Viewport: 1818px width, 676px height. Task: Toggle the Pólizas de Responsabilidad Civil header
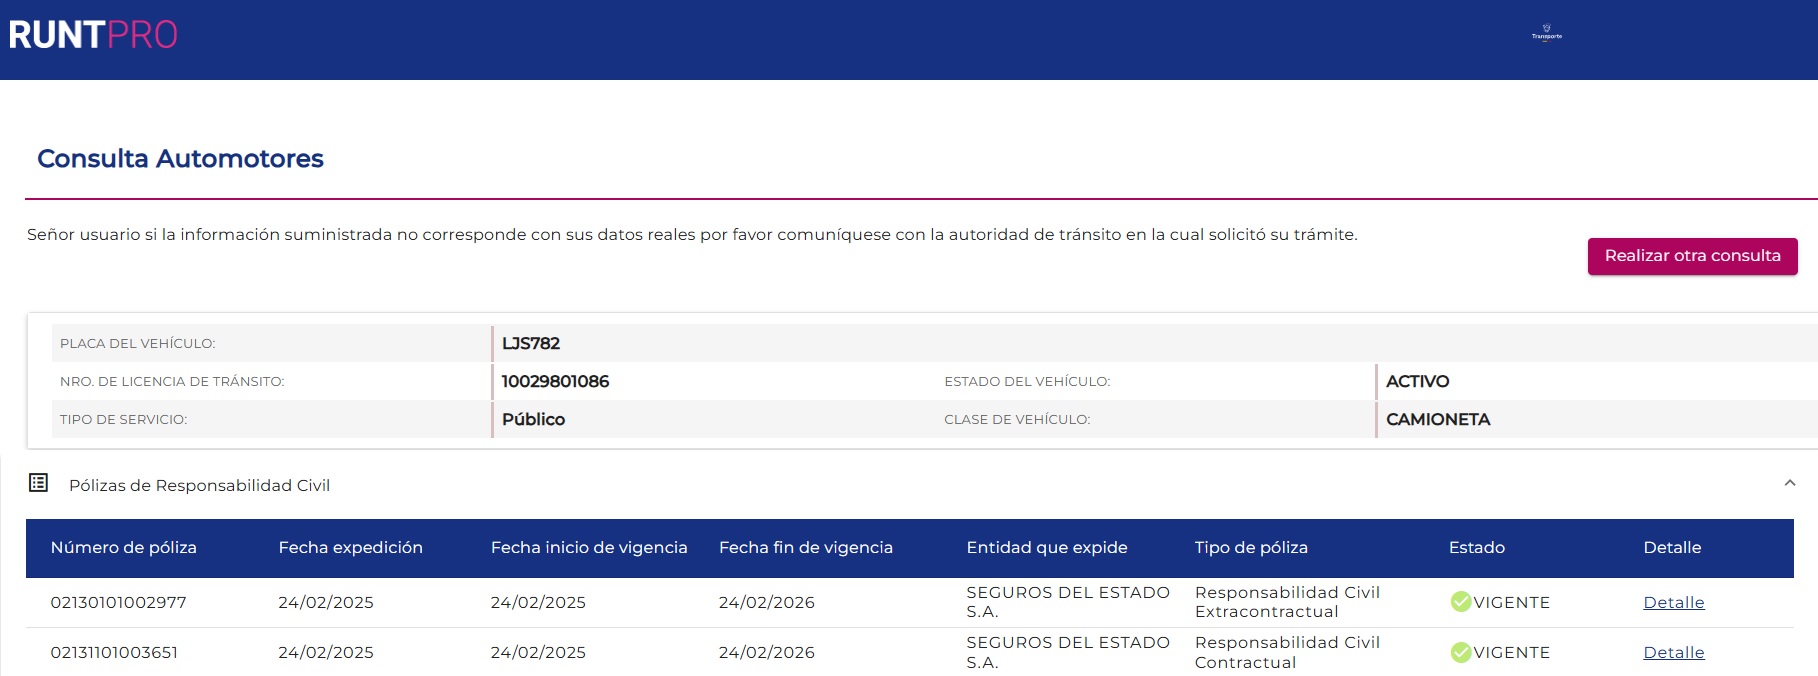click(x=199, y=485)
